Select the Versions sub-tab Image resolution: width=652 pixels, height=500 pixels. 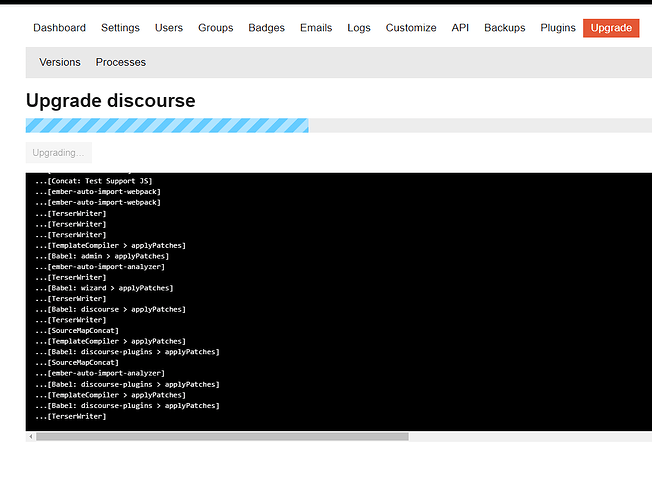tap(60, 62)
